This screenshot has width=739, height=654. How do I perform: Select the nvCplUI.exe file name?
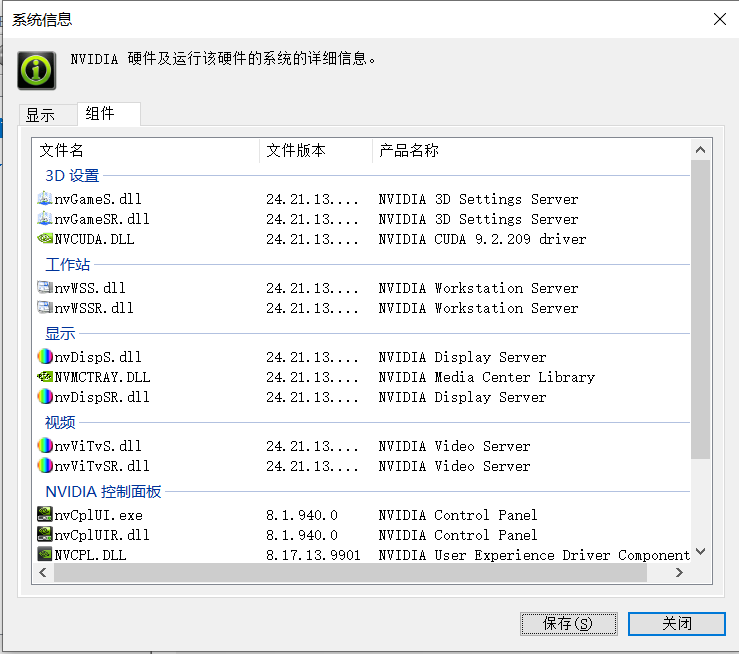coord(99,515)
